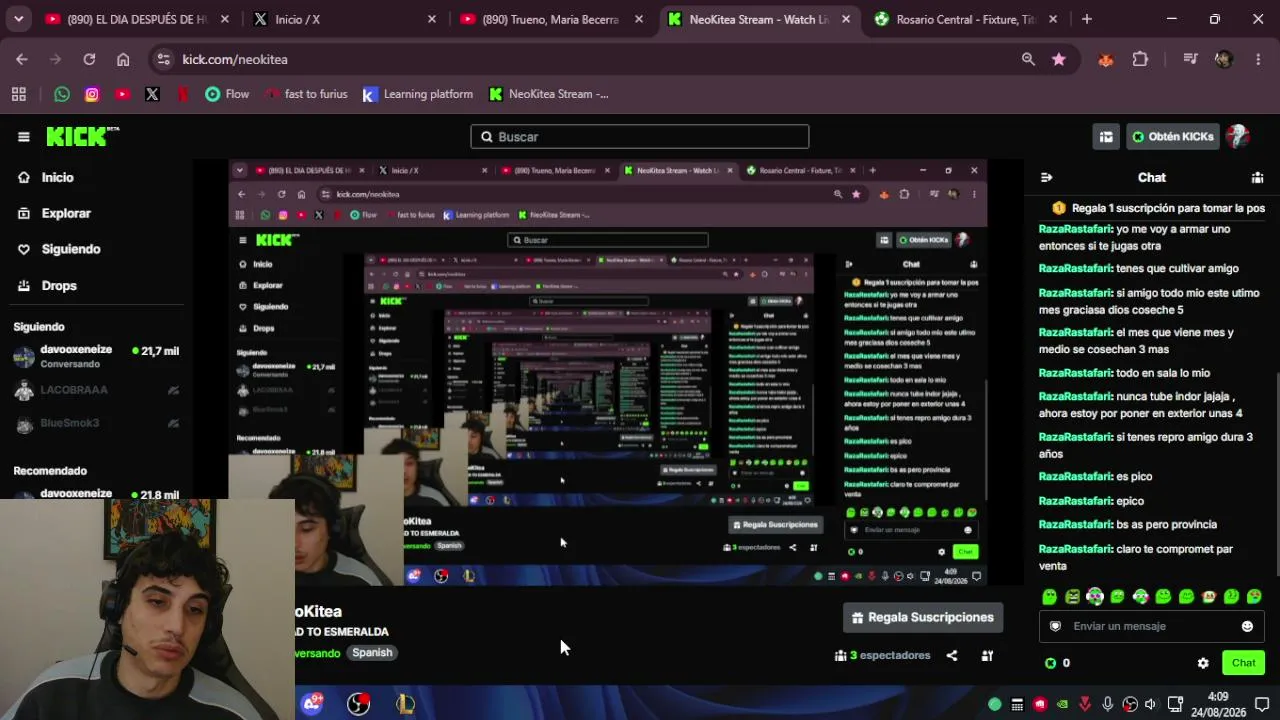This screenshot has height=720, width=1280.
Task: Open the clock showing 4:09
Action: (1218, 704)
